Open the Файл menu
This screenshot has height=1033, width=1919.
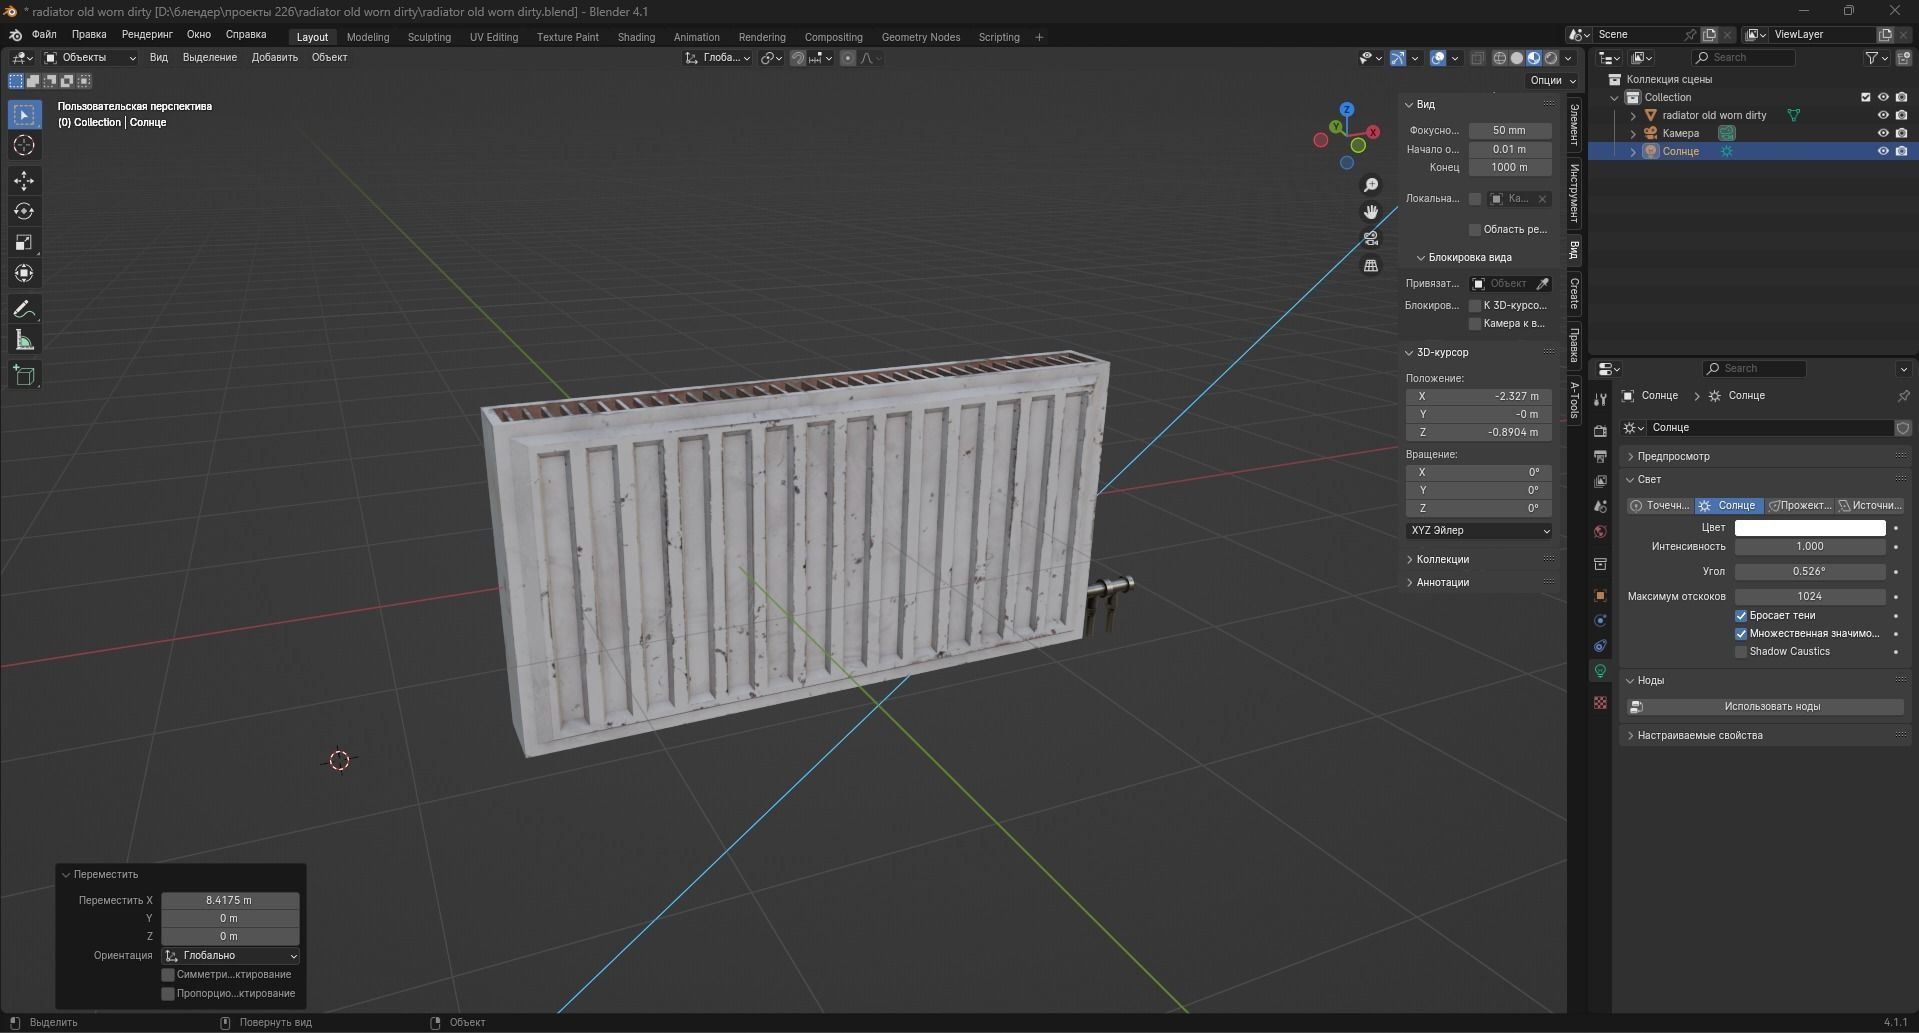point(44,34)
